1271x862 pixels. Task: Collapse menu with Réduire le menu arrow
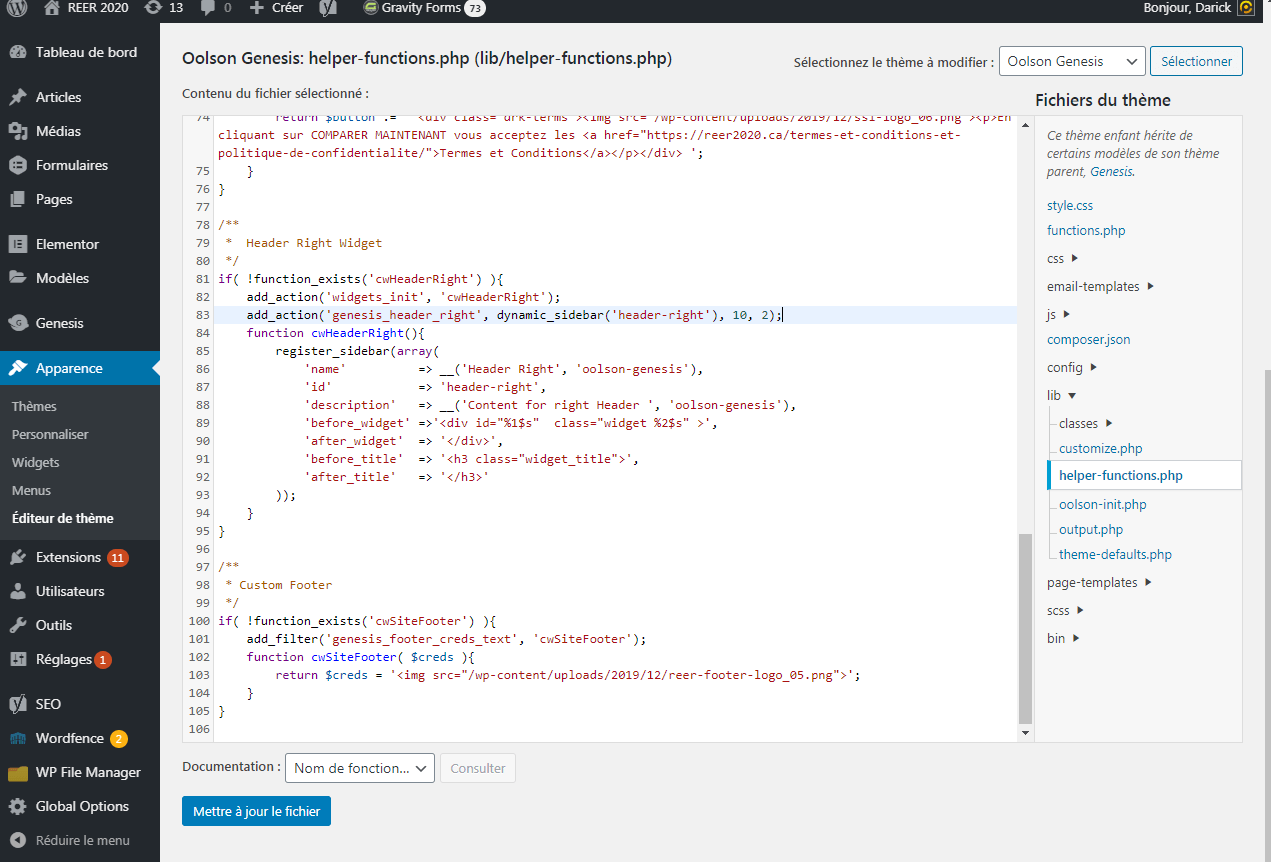click(x=18, y=840)
